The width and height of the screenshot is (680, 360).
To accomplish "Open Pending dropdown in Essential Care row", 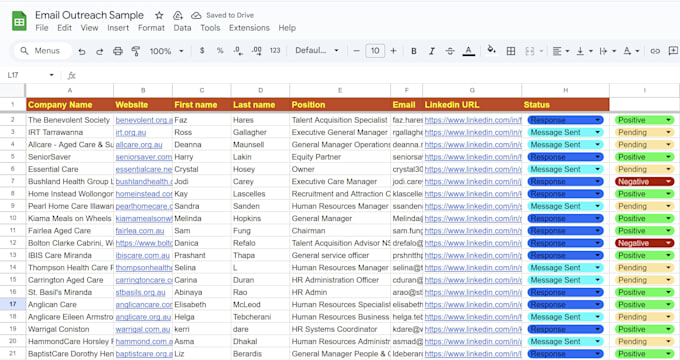I will tap(644, 169).
